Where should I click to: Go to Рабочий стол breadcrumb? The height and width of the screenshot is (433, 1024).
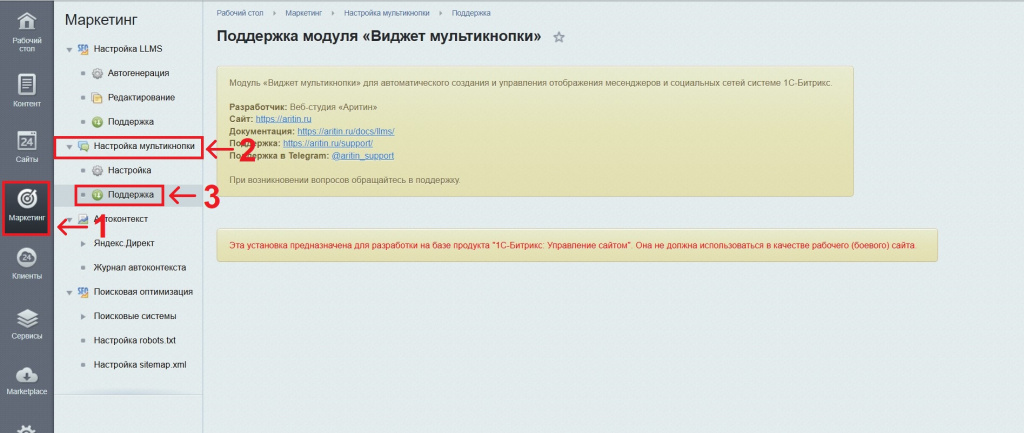pyautogui.click(x=240, y=13)
